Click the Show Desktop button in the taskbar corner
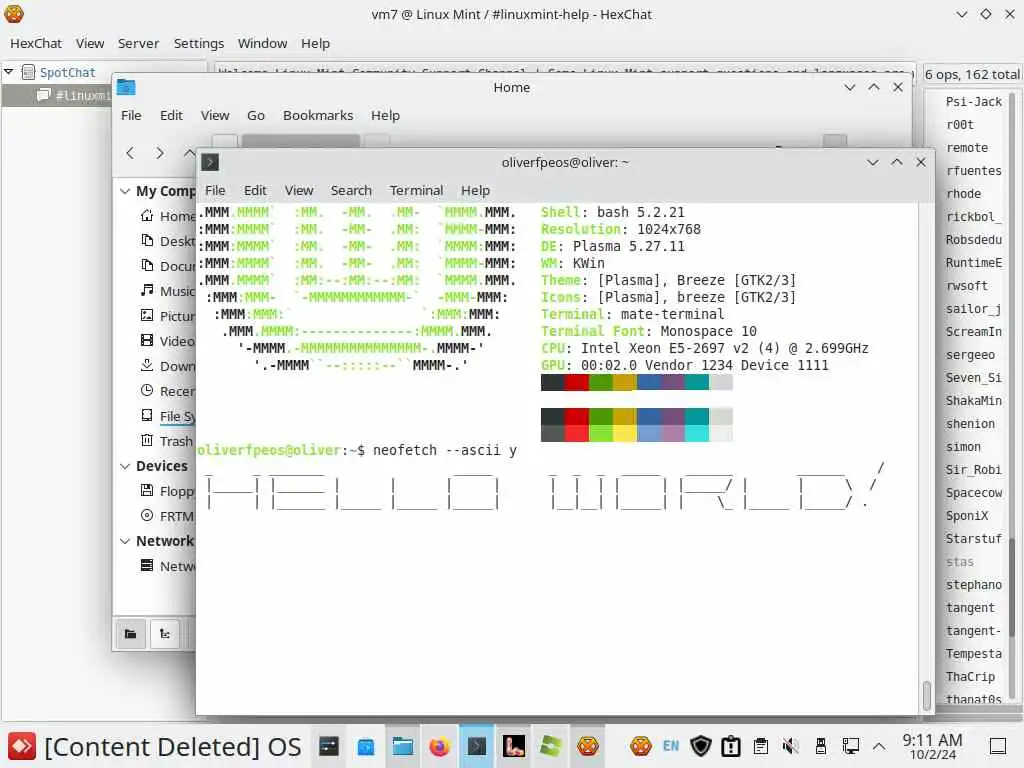Image resolution: width=1024 pixels, height=768 pixels. (x=998, y=746)
